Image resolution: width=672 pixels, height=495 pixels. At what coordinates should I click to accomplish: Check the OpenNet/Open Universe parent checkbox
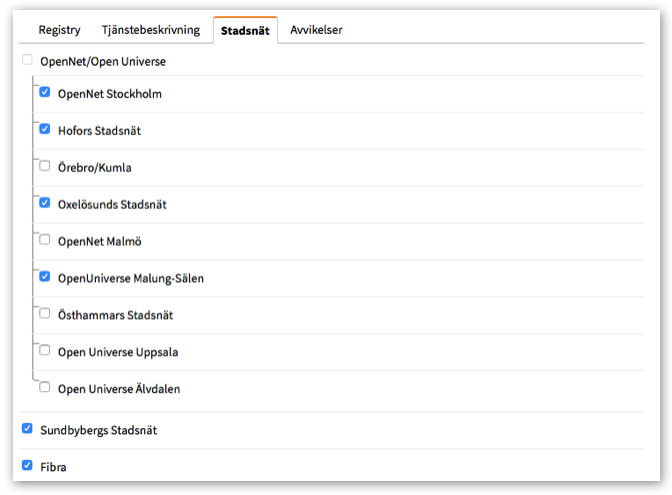click(27, 60)
